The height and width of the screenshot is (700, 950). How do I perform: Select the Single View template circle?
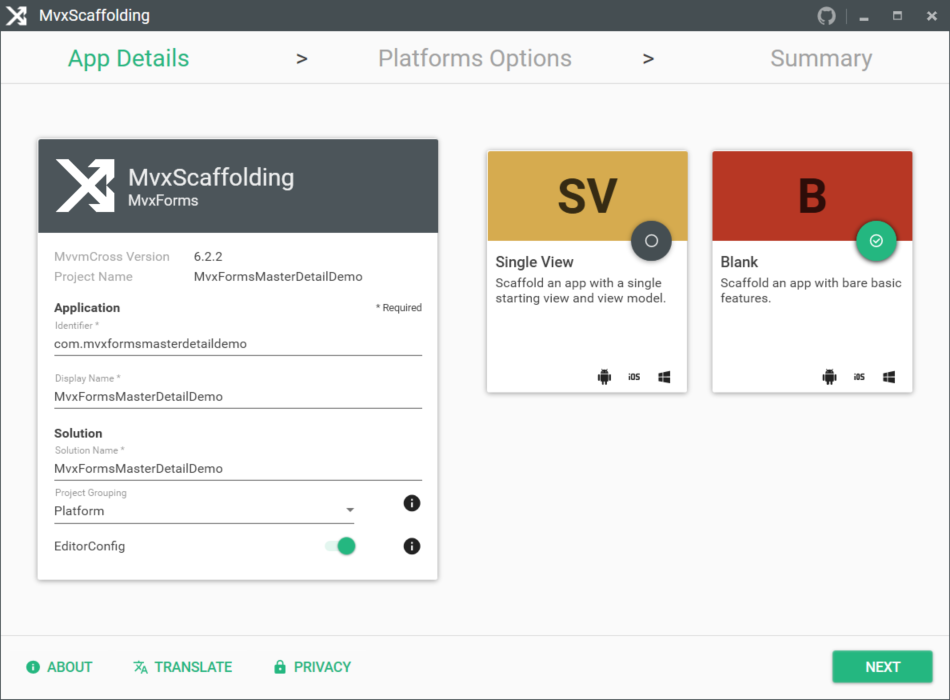tap(651, 240)
